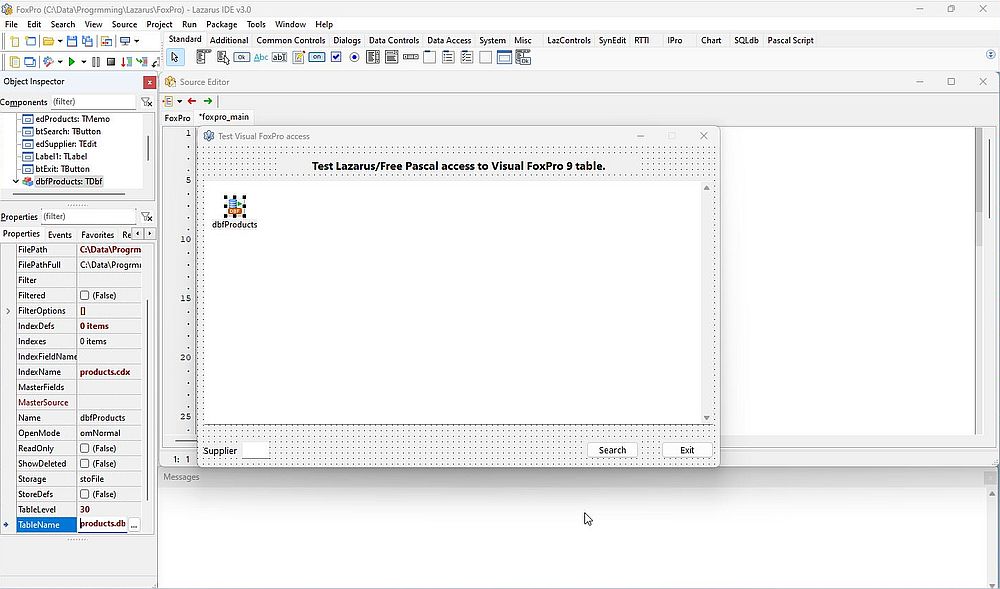Switch to the Events tab
Screen dimensions: 1000x589
coord(60,235)
